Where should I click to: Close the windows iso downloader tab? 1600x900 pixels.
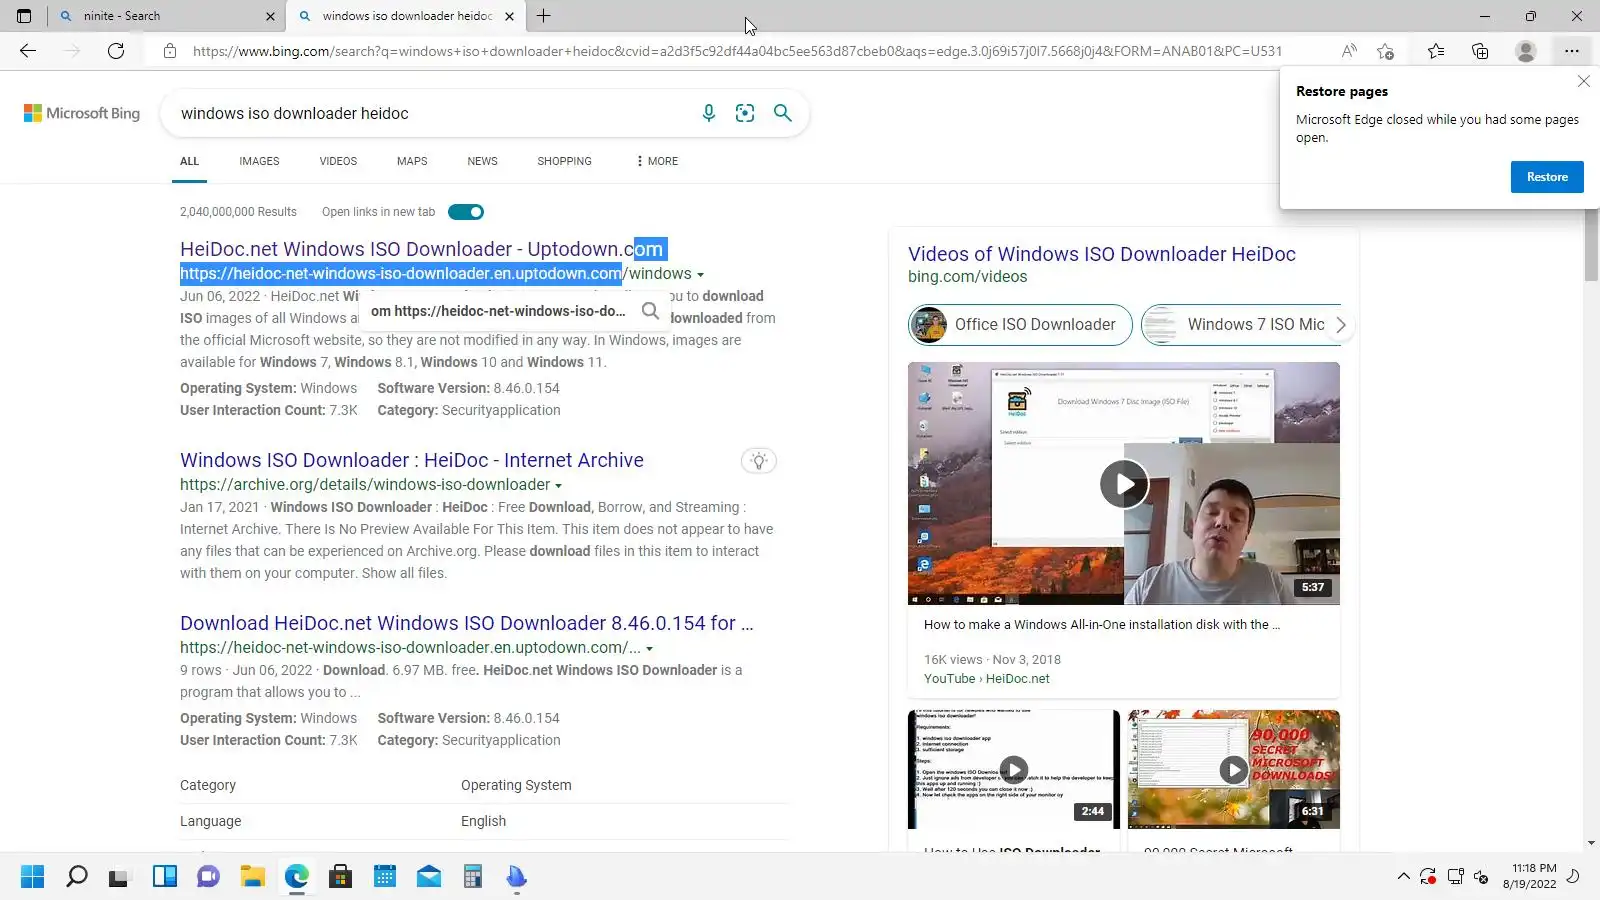pyautogui.click(x=510, y=16)
